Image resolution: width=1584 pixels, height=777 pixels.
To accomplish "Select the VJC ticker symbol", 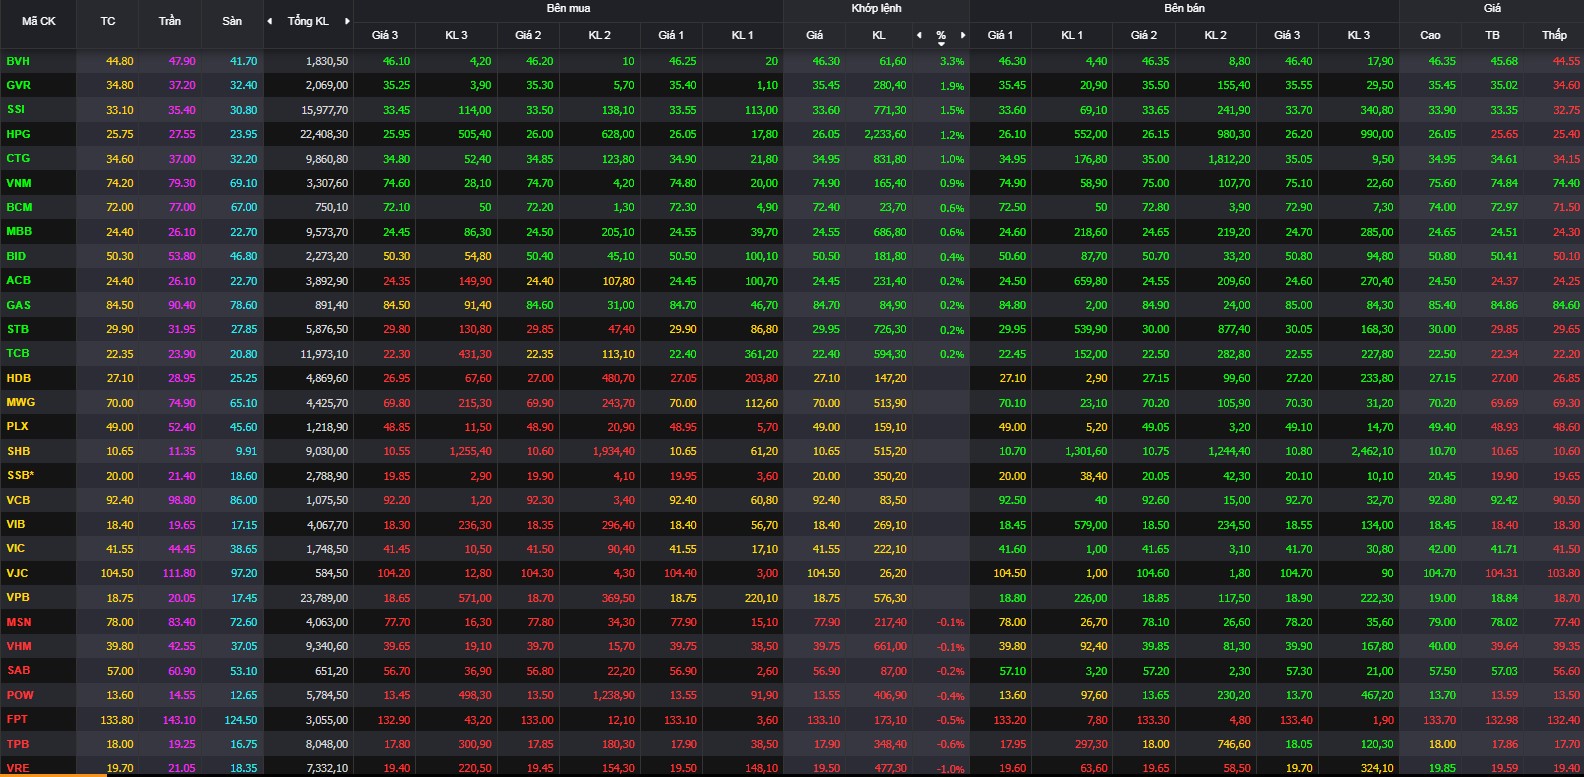I will pos(17,573).
